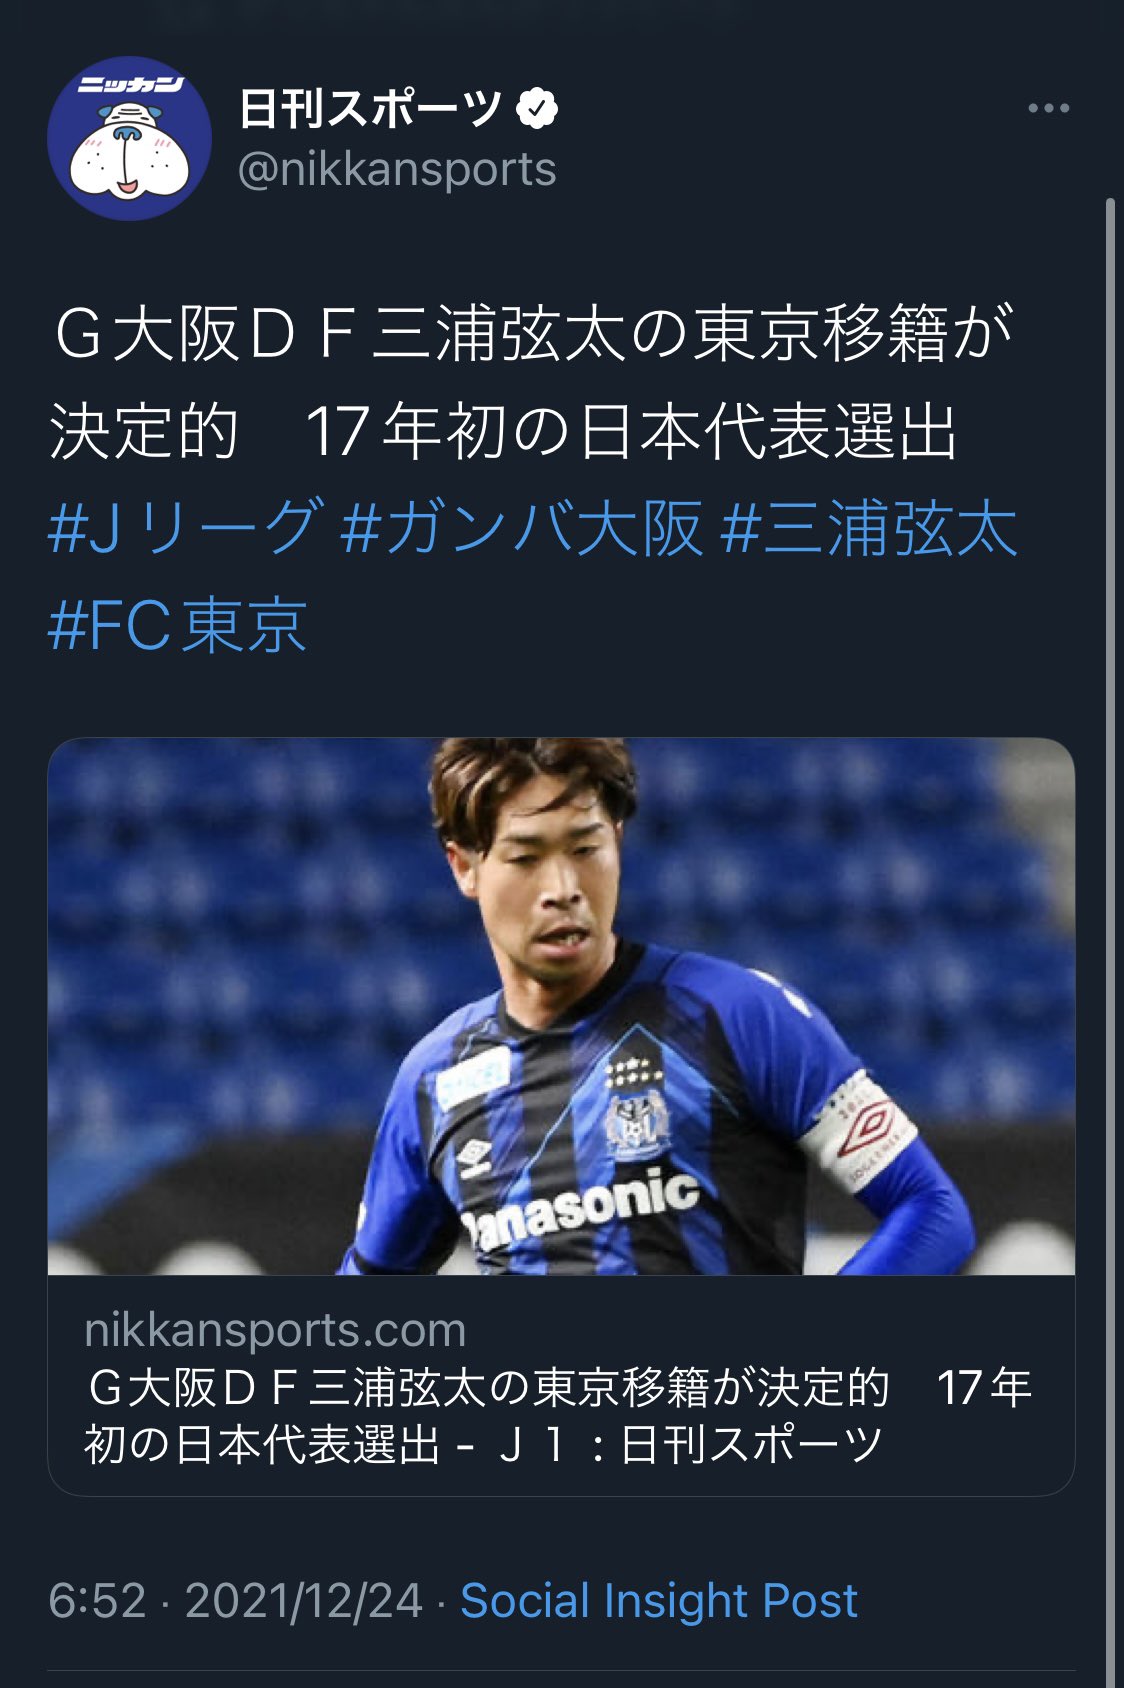Open the link card headline G大阪DF三浦弦太
Viewport: 1124px width, 1688px height.
[x=560, y=1416]
